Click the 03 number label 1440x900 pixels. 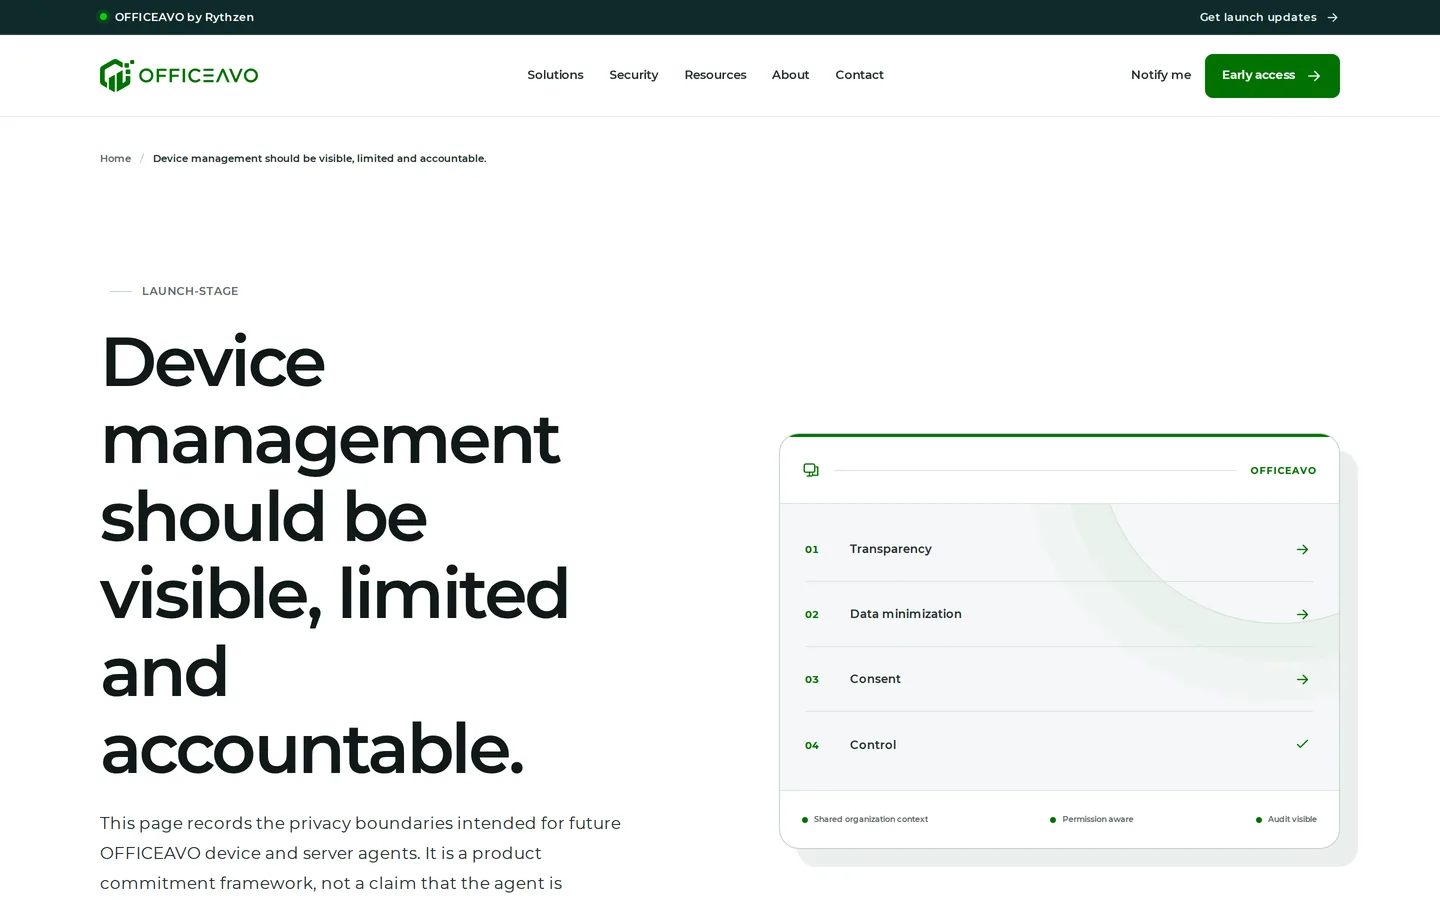pos(812,680)
